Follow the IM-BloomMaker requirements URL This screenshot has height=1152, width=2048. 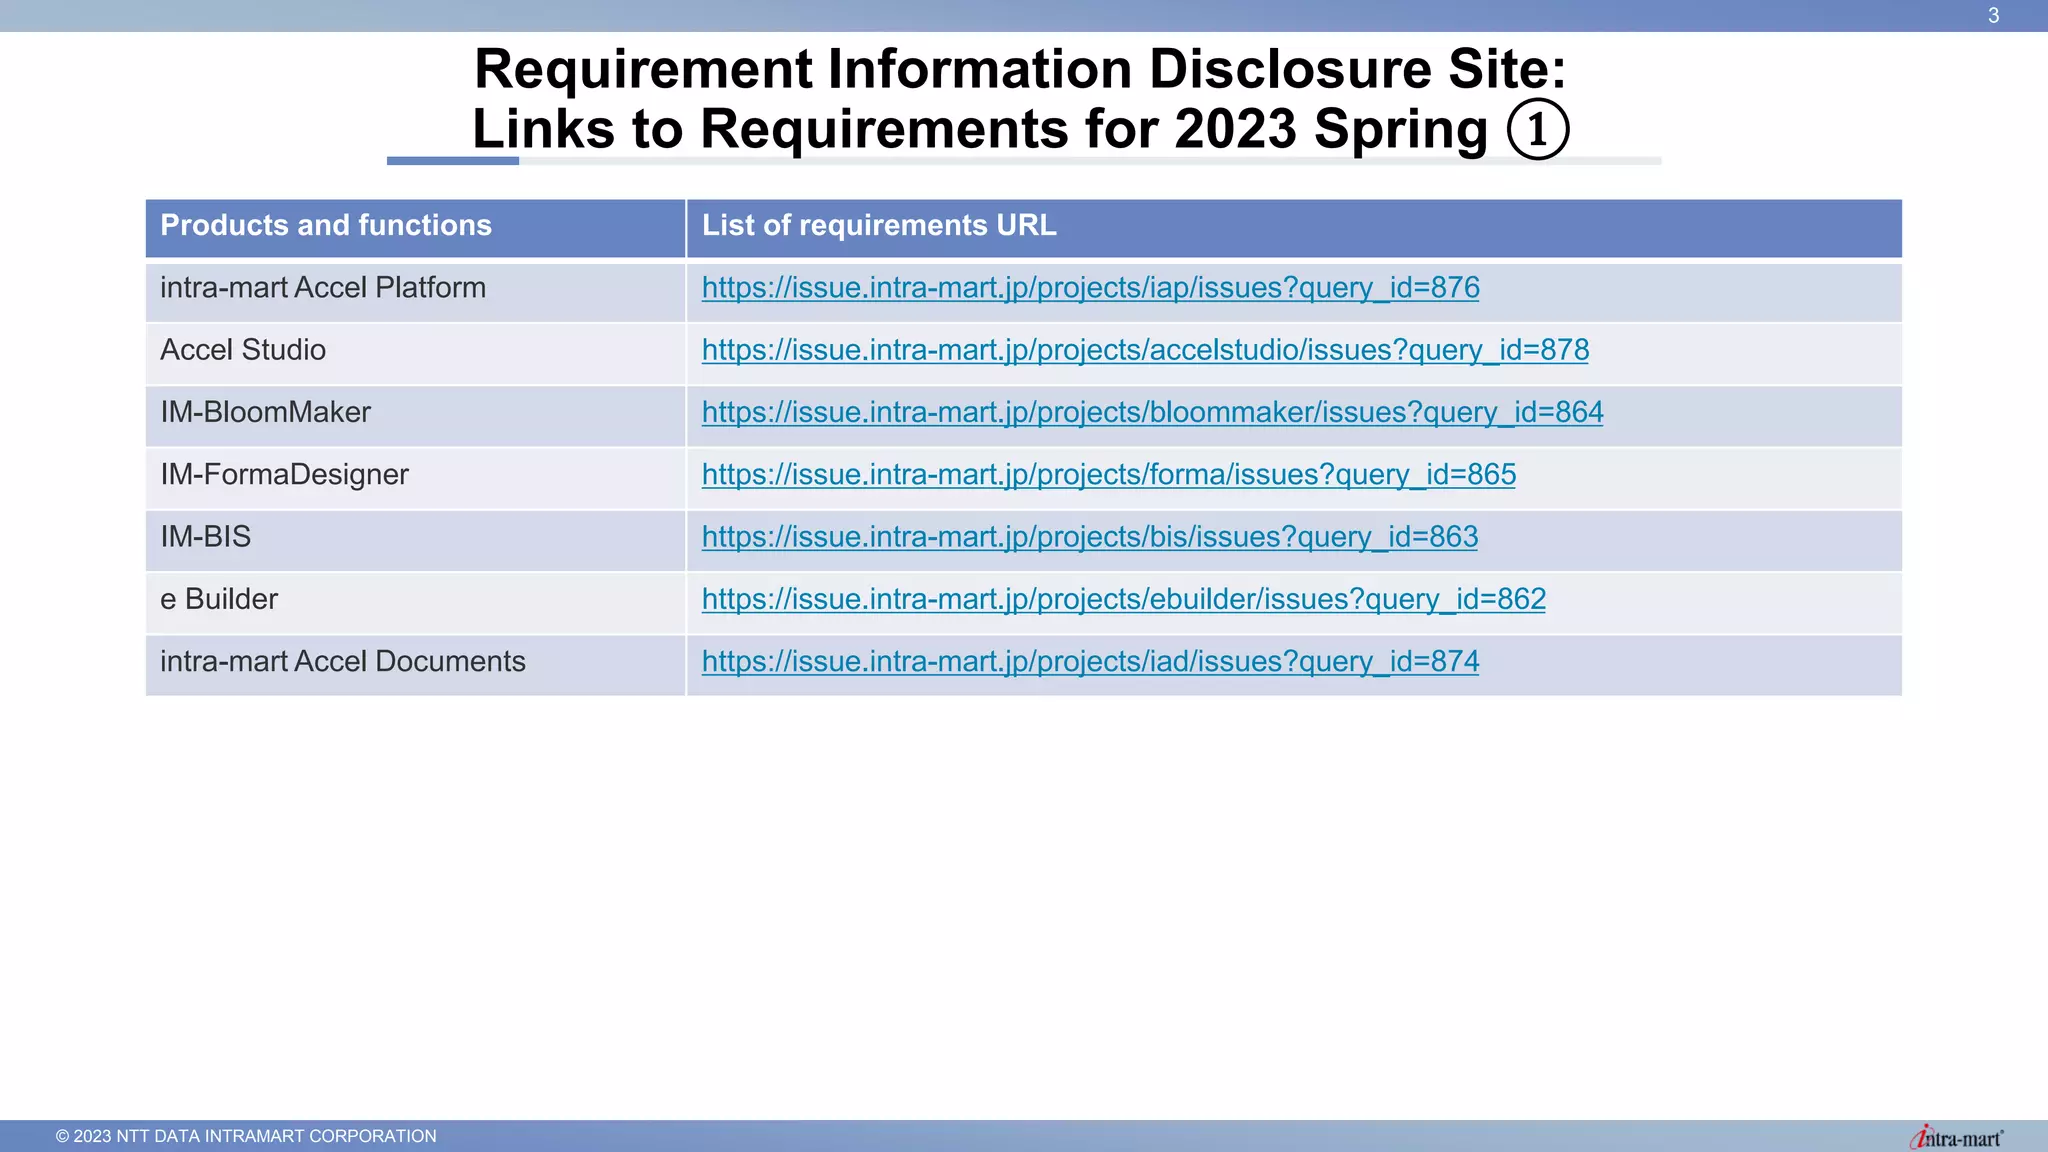click(1152, 412)
